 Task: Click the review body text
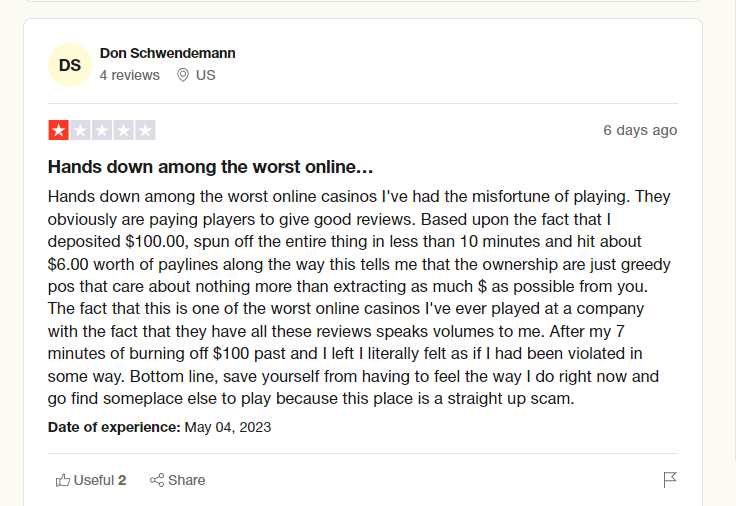coord(359,297)
